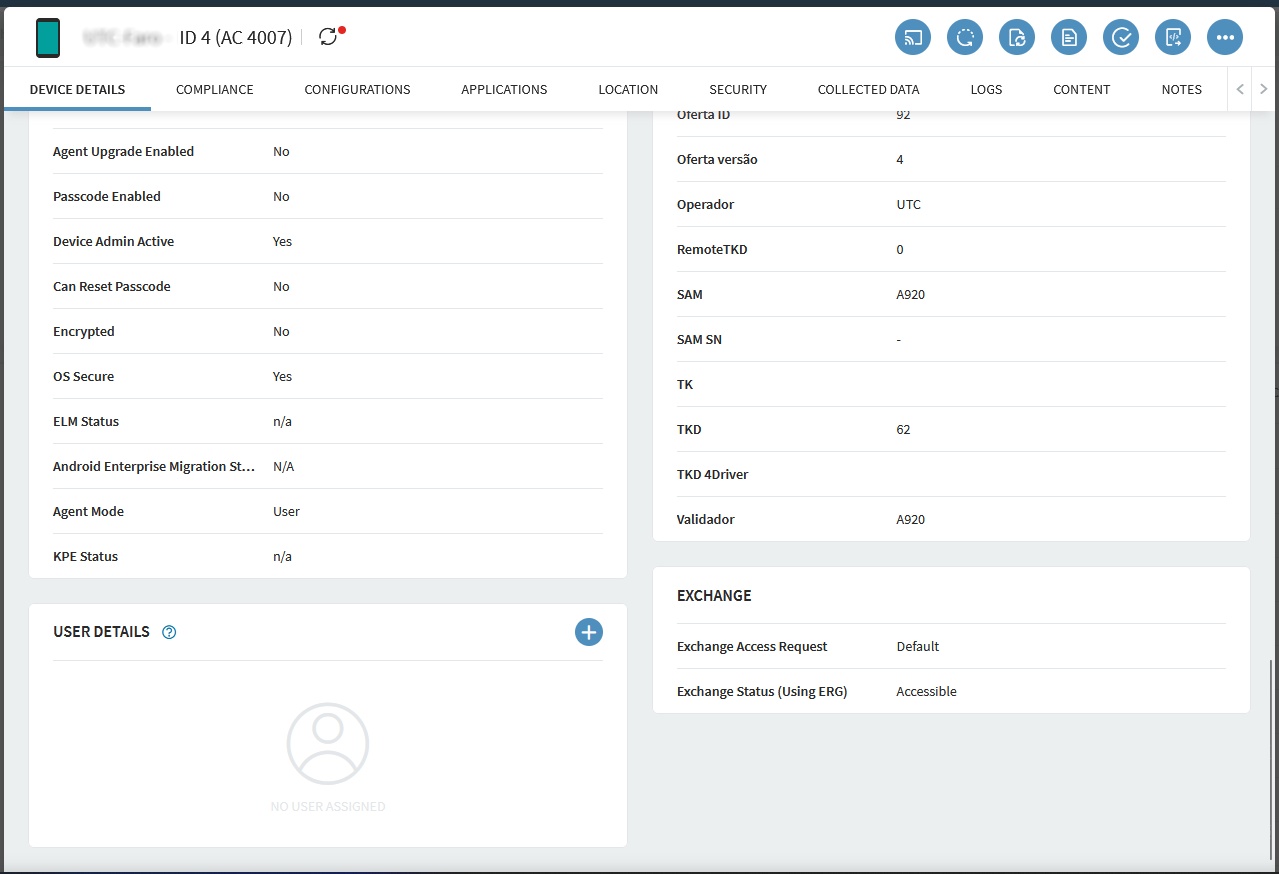Click the sync files icon
Screen dimensions: 1279x874
[x=1017, y=38]
